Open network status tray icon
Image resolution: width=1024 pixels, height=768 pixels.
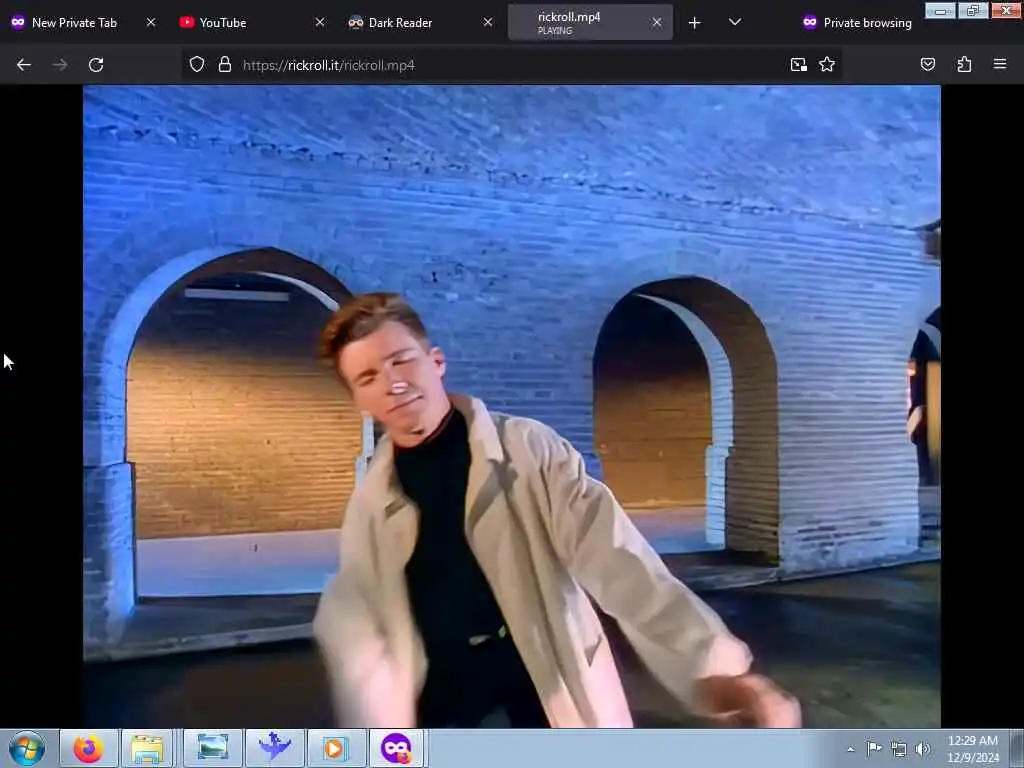pyautogui.click(x=899, y=749)
